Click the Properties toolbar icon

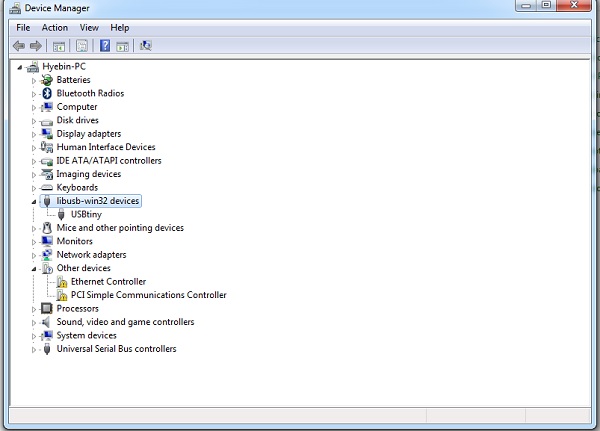coord(82,46)
